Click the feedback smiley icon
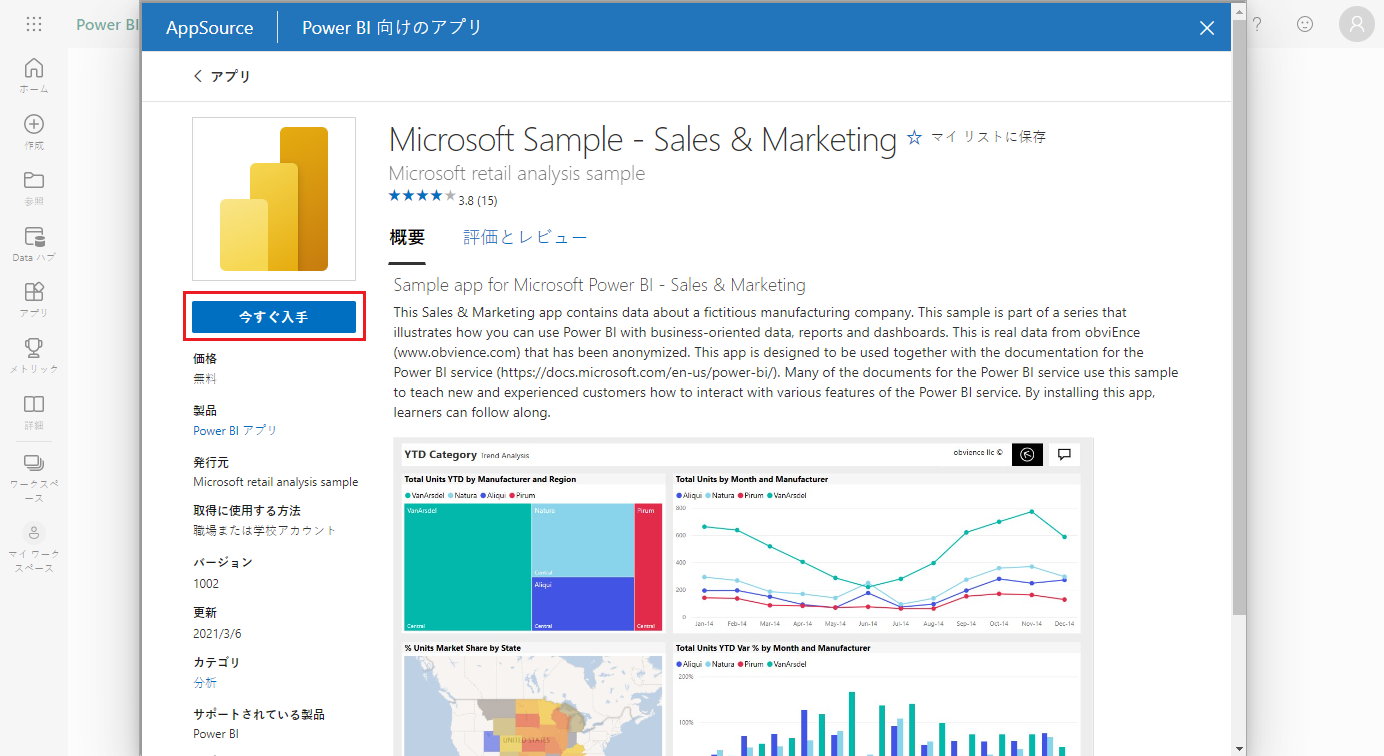The width and height of the screenshot is (1384, 756). click(x=1305, y=25)
